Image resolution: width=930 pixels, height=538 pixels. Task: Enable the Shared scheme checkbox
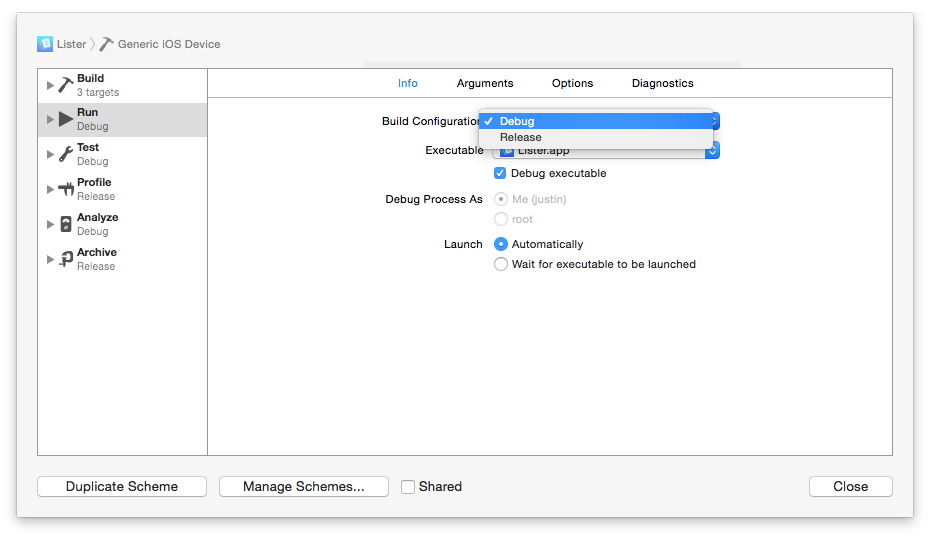tap(408, 487)
